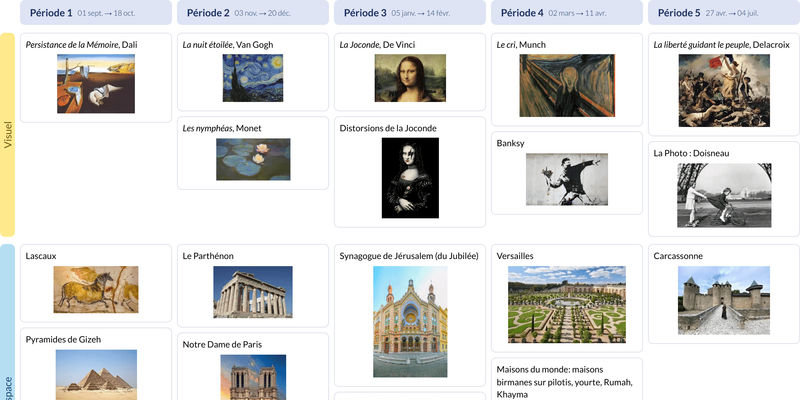Click the 'Distorsions de la Joconde' title
The width and height of the screenshot is (800, 400).
[x=388, y=128]
